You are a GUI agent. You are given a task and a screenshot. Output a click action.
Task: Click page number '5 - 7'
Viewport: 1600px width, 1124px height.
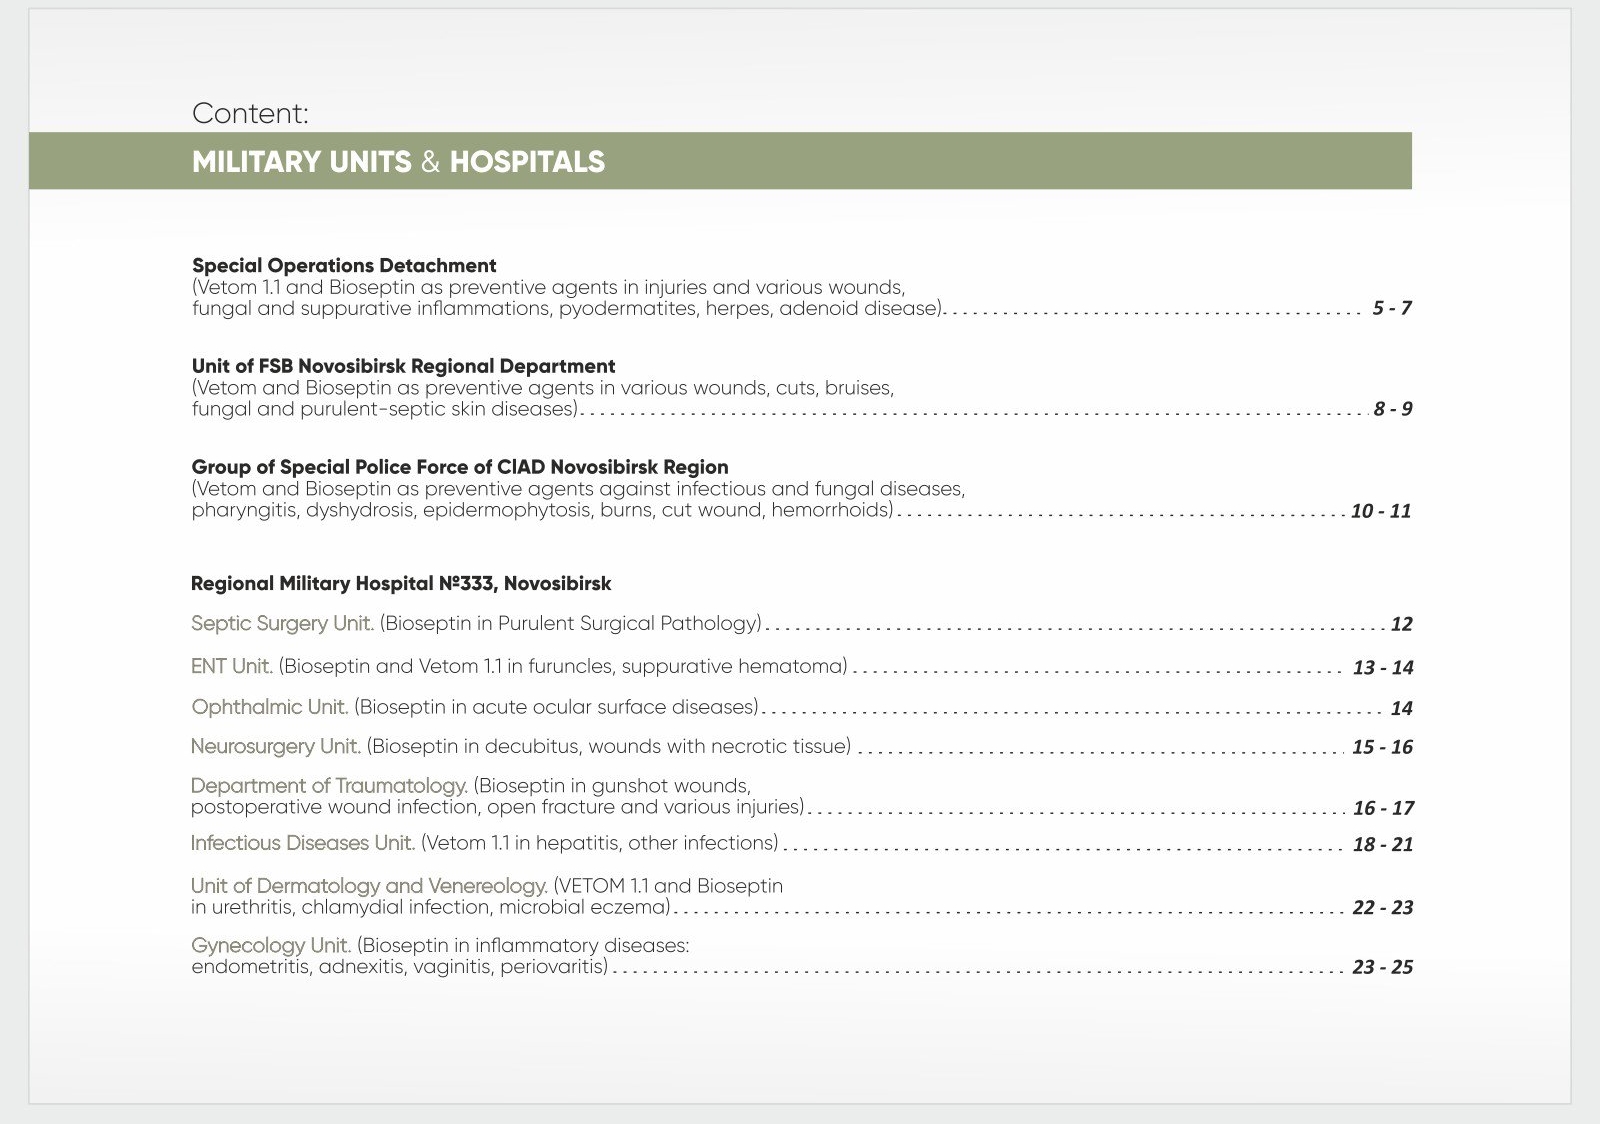(x=1392, y=308)
